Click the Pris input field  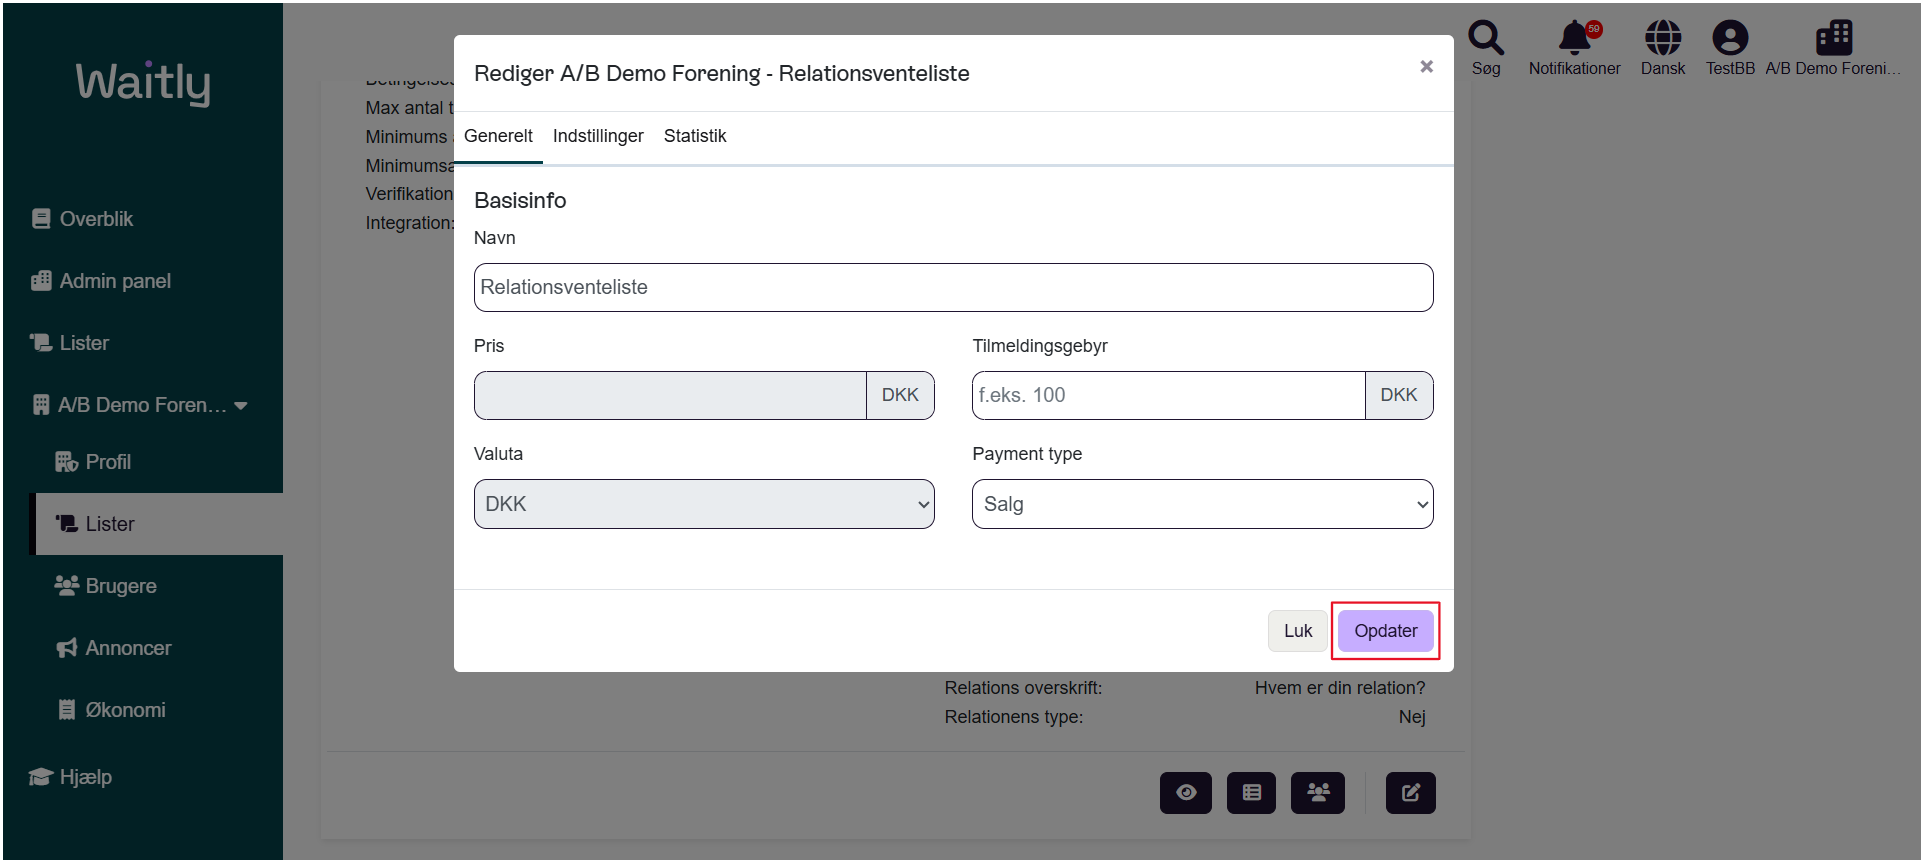tap(670, 396)
